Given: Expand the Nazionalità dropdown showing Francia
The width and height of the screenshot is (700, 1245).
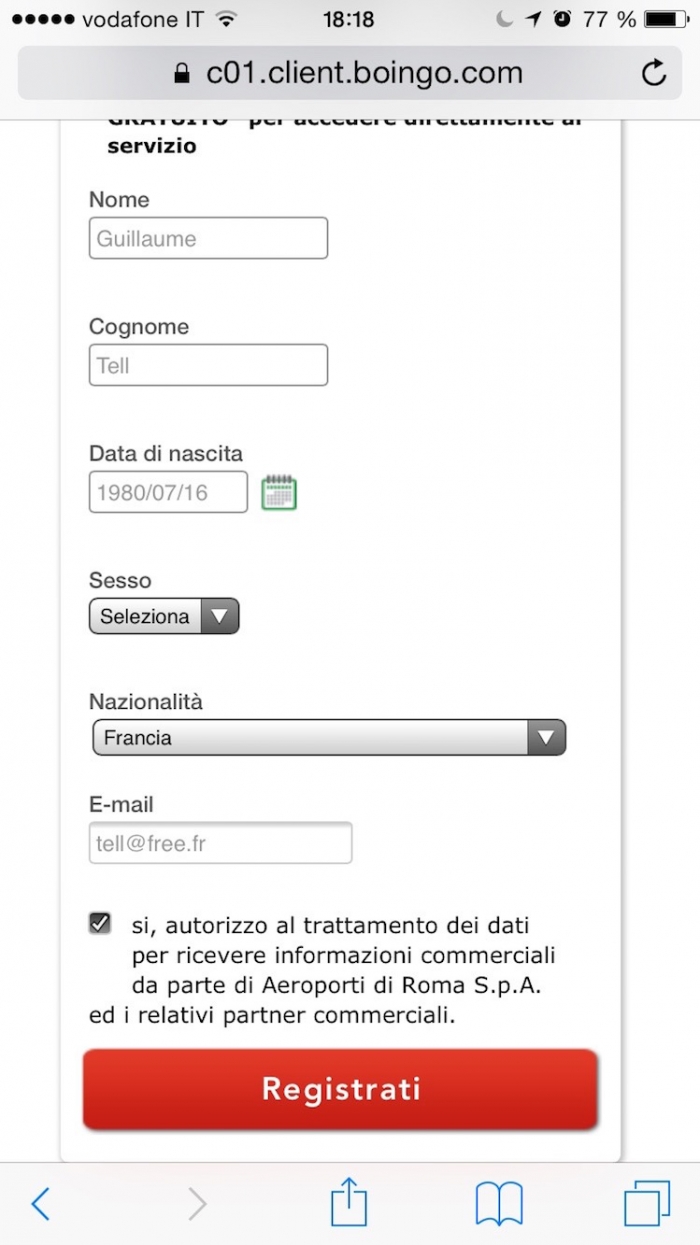Looking at the screenshot, I should tap(328, 738).
